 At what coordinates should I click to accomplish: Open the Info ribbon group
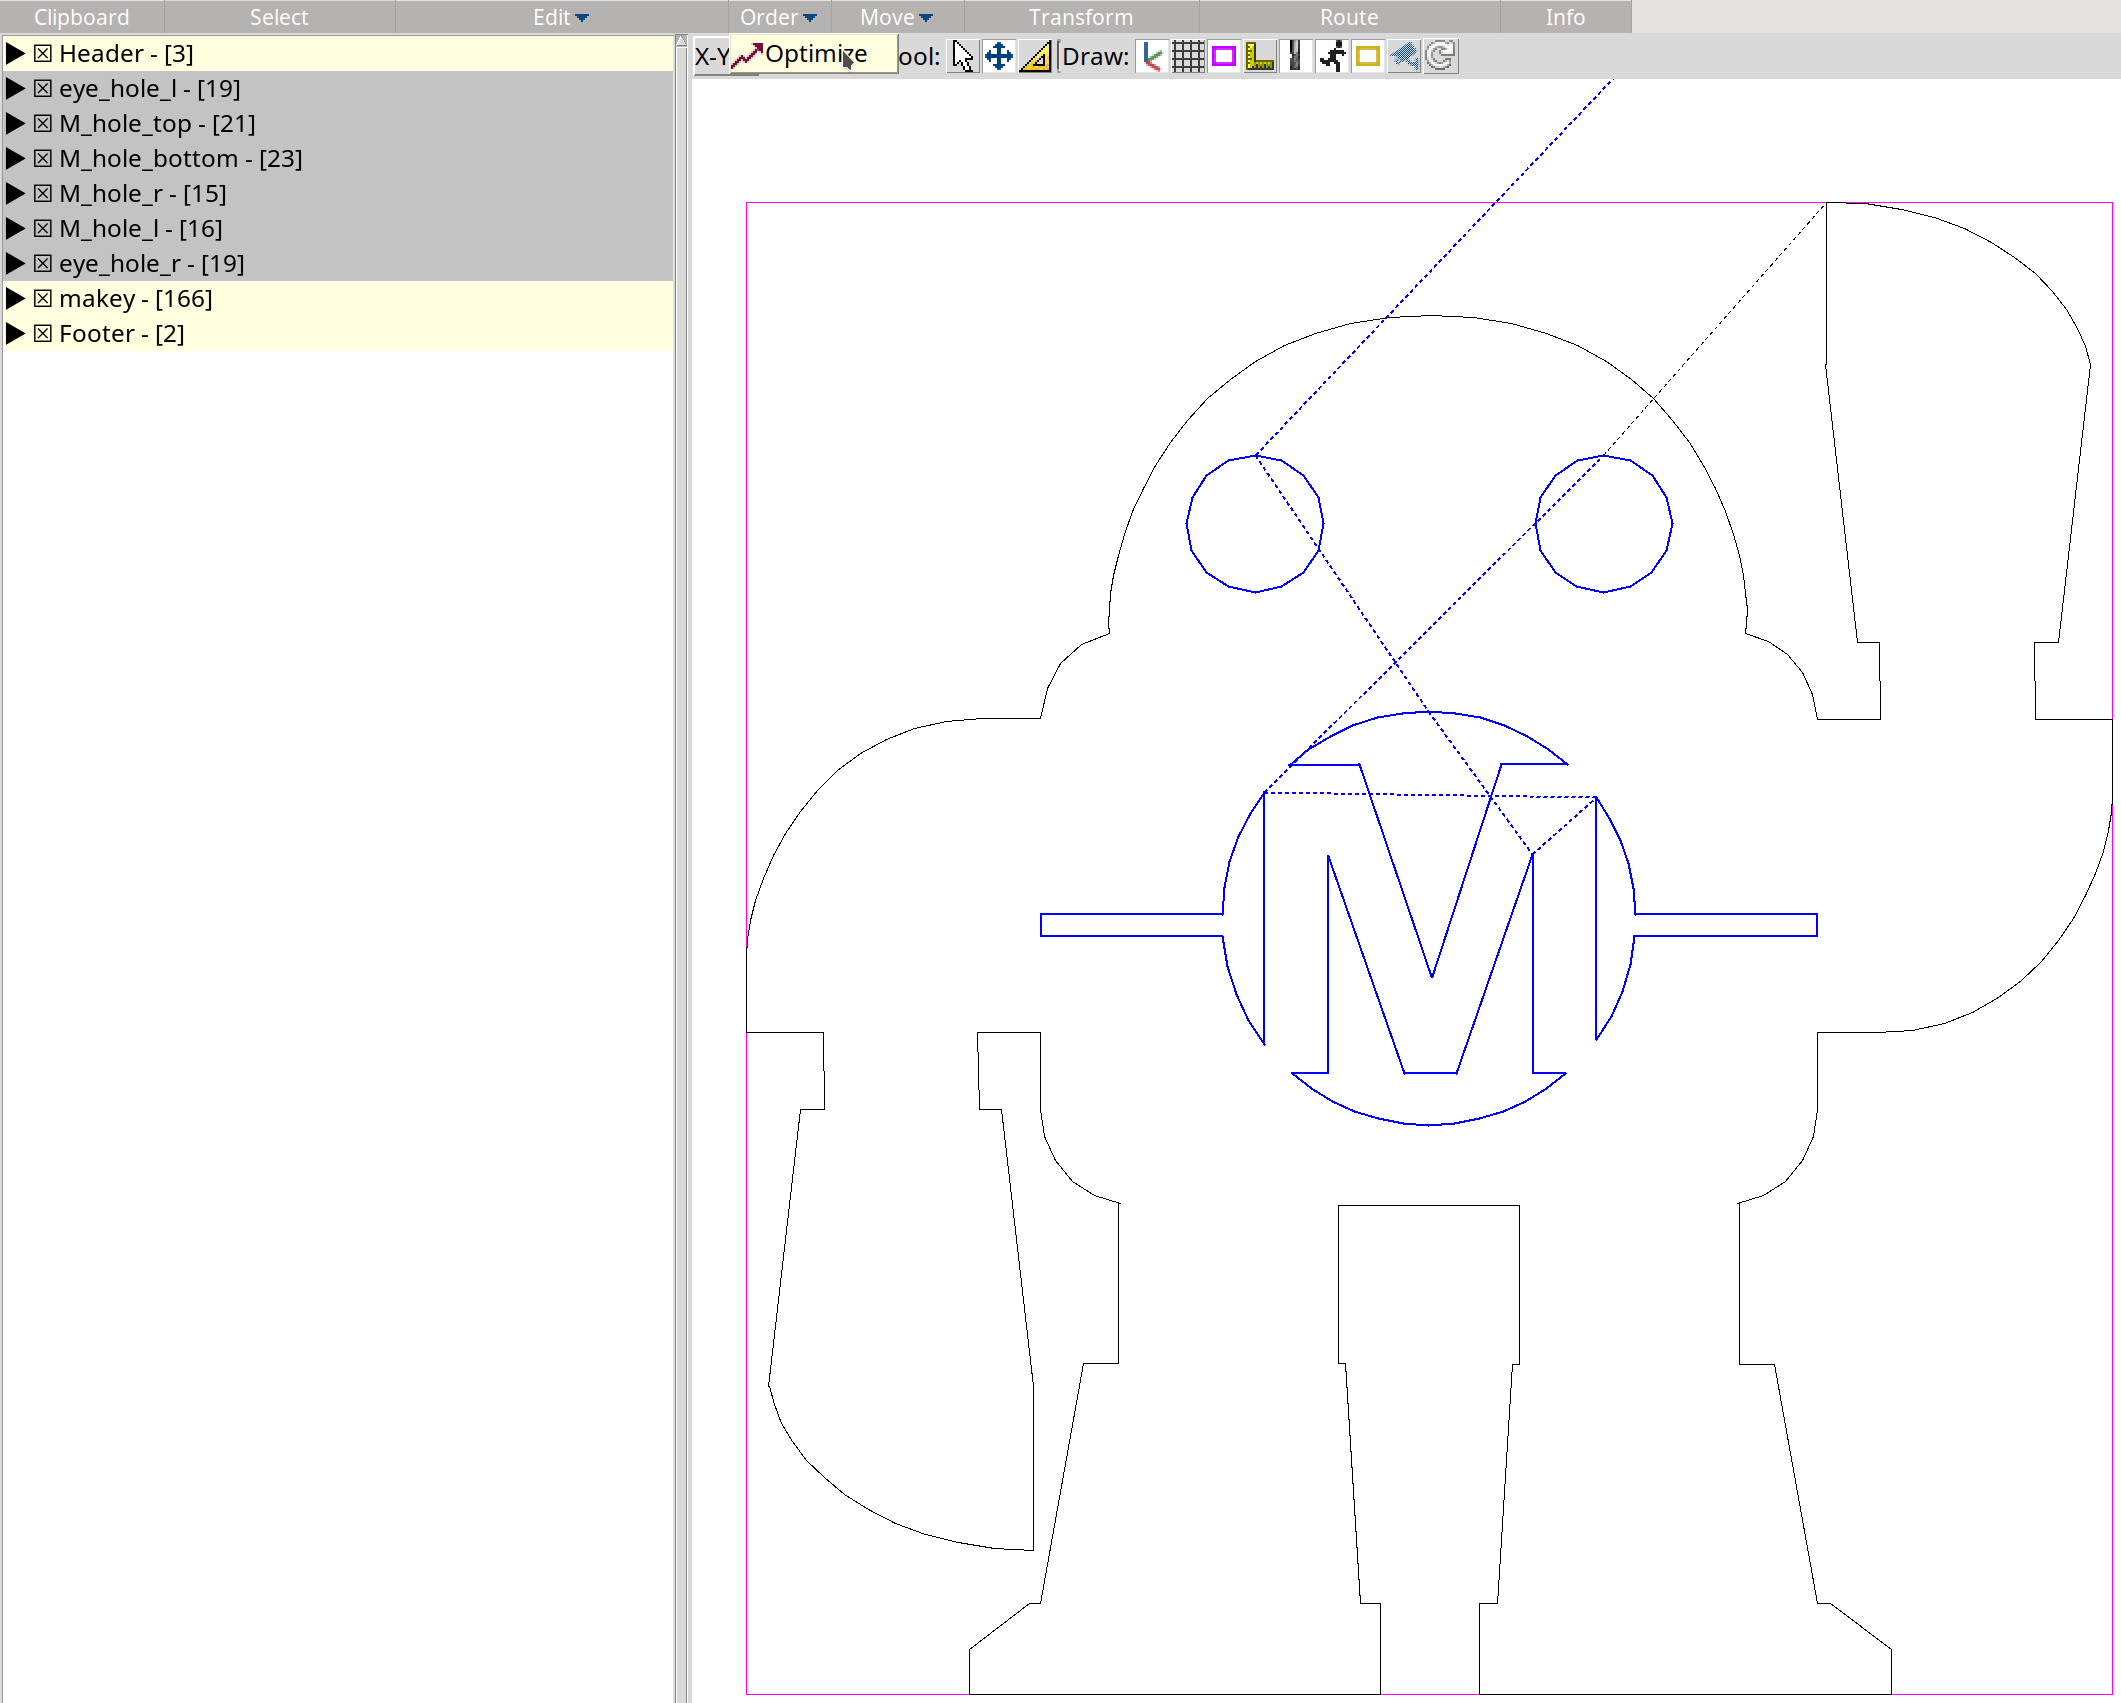click(1565, 17)
